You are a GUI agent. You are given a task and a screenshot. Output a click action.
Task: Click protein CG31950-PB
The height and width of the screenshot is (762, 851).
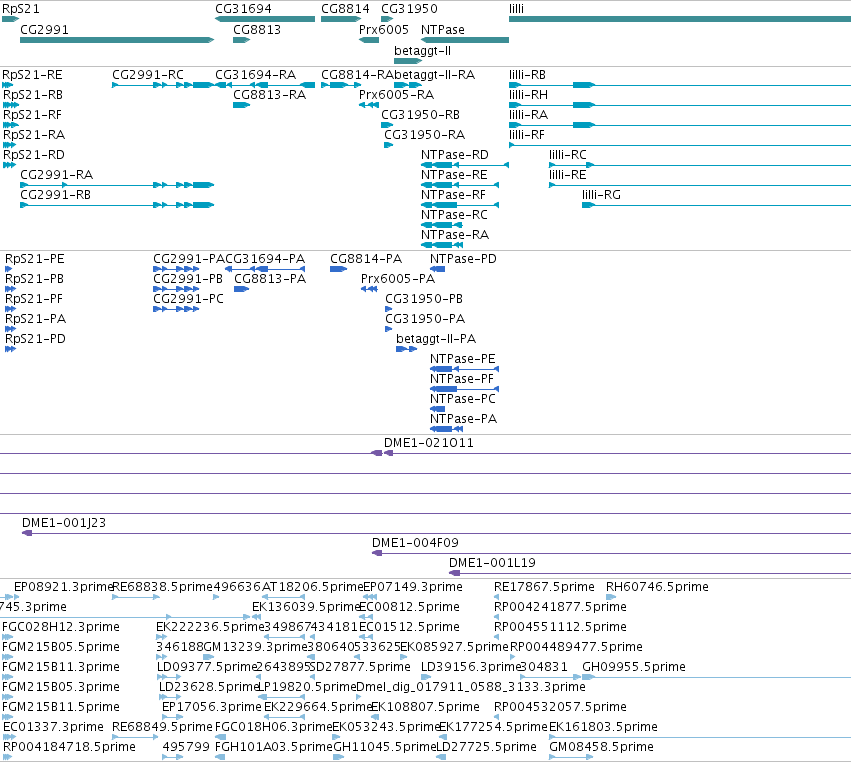424,299
